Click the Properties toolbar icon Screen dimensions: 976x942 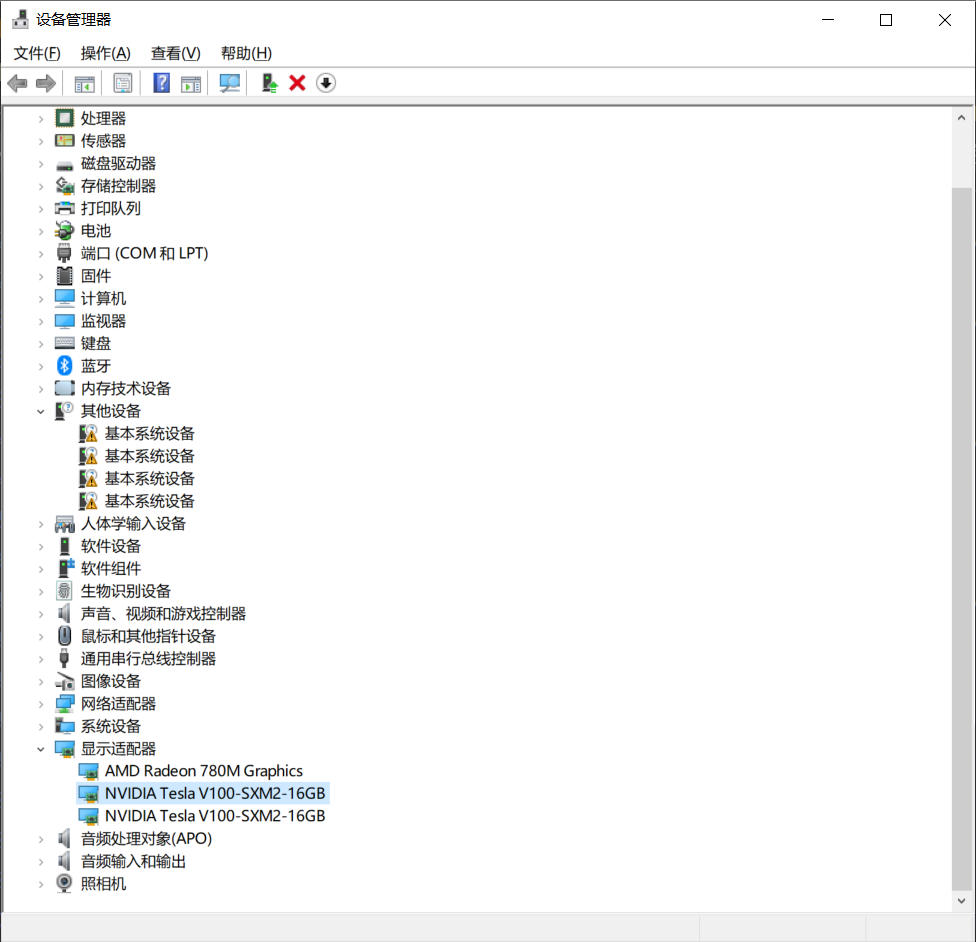[x=122, y=83]
